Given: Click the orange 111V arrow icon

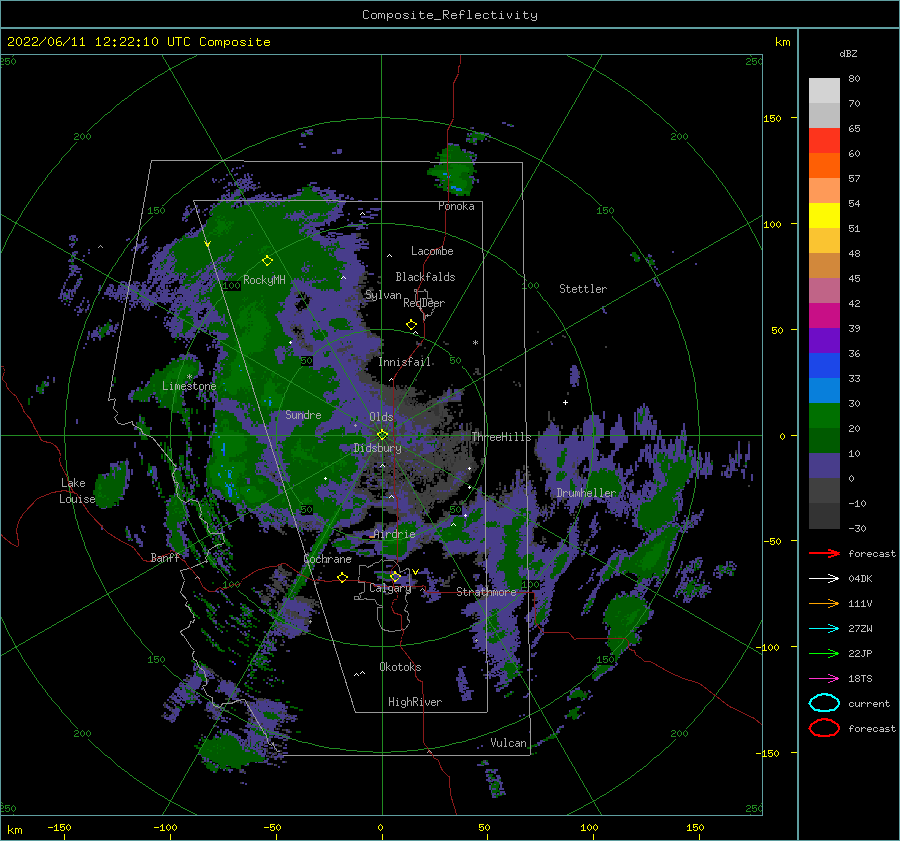Looking at the screenshot, I should (x=824, y=603).
